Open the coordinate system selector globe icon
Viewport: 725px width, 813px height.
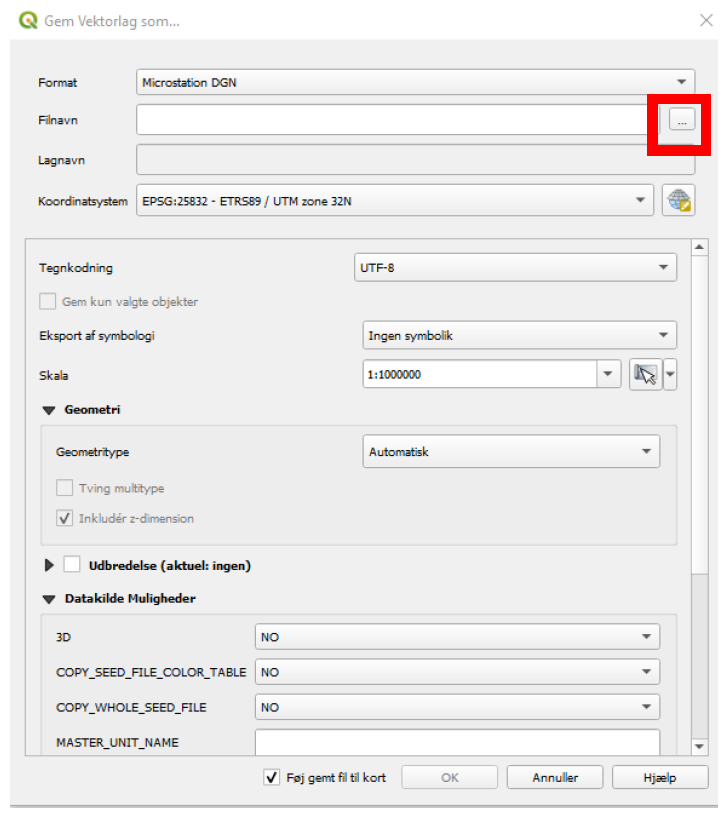click(679, 201)
